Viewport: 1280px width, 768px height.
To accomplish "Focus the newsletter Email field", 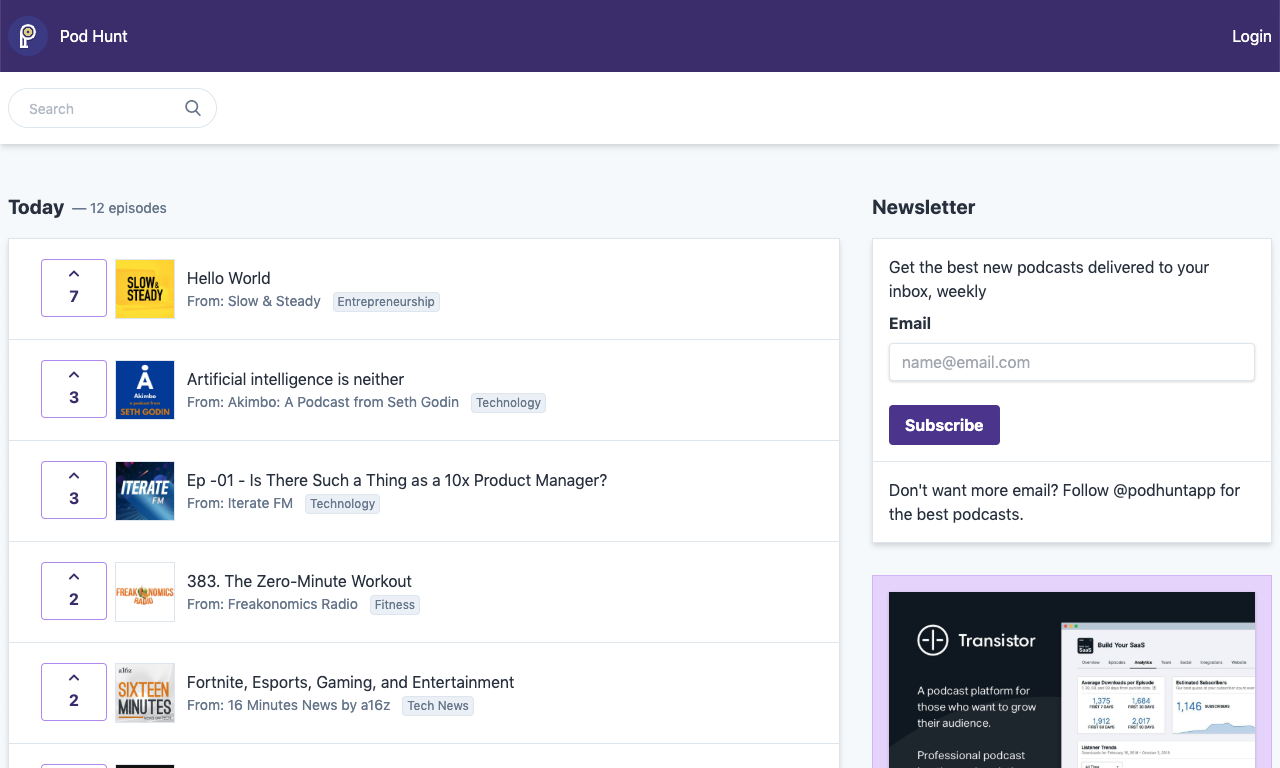I will (1072, 362).
